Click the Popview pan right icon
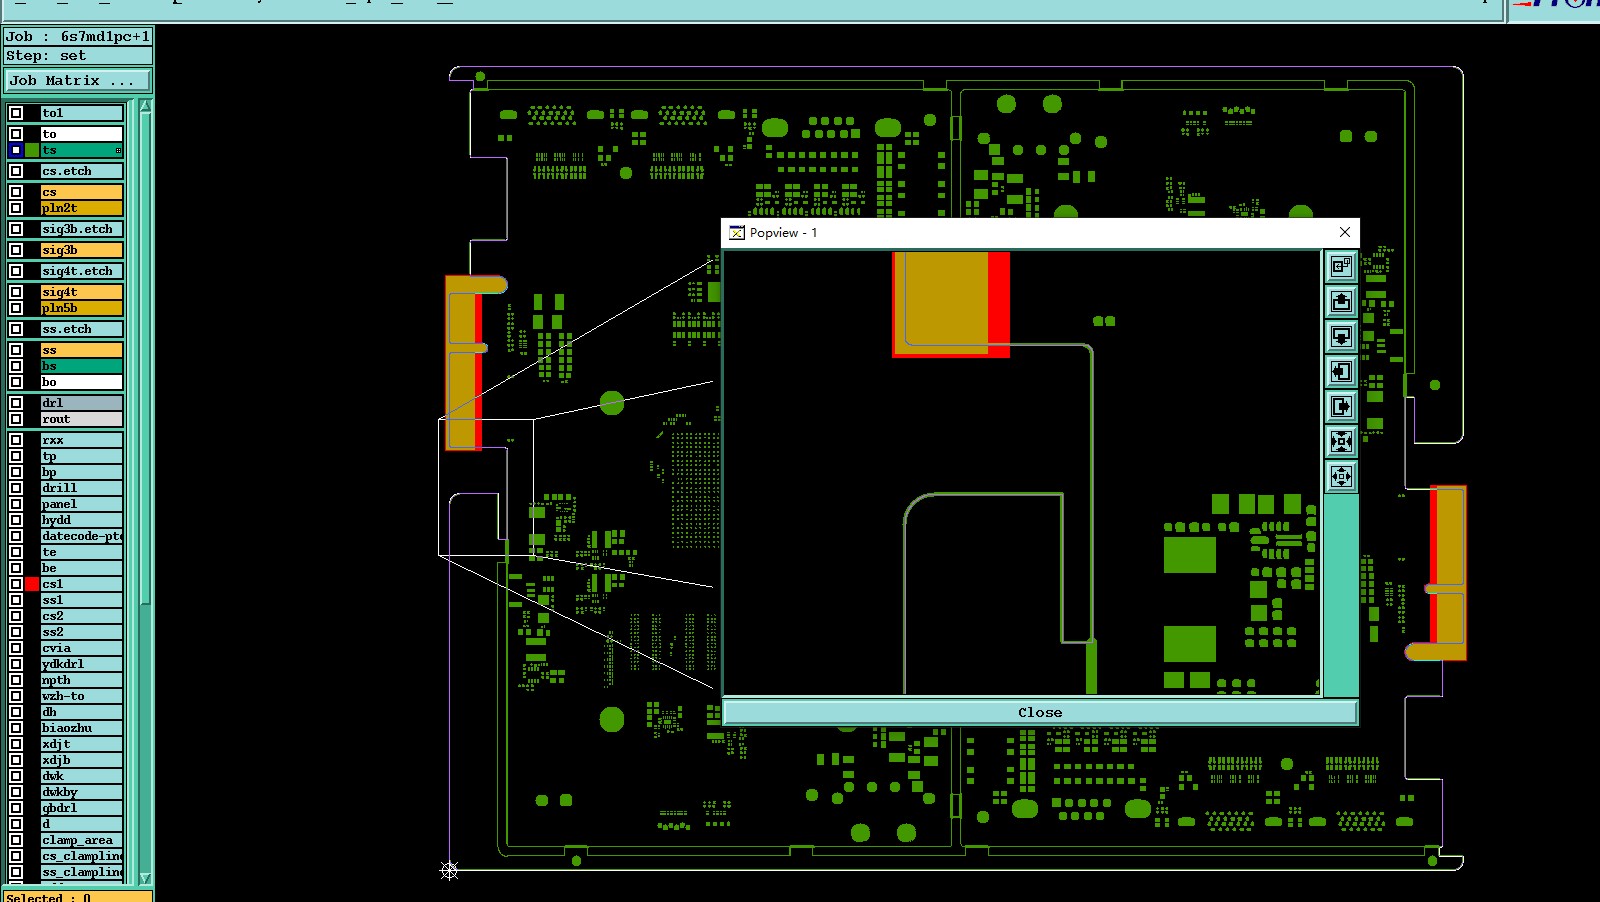The image size is (1600, 902). click(x=1341, y=406)
